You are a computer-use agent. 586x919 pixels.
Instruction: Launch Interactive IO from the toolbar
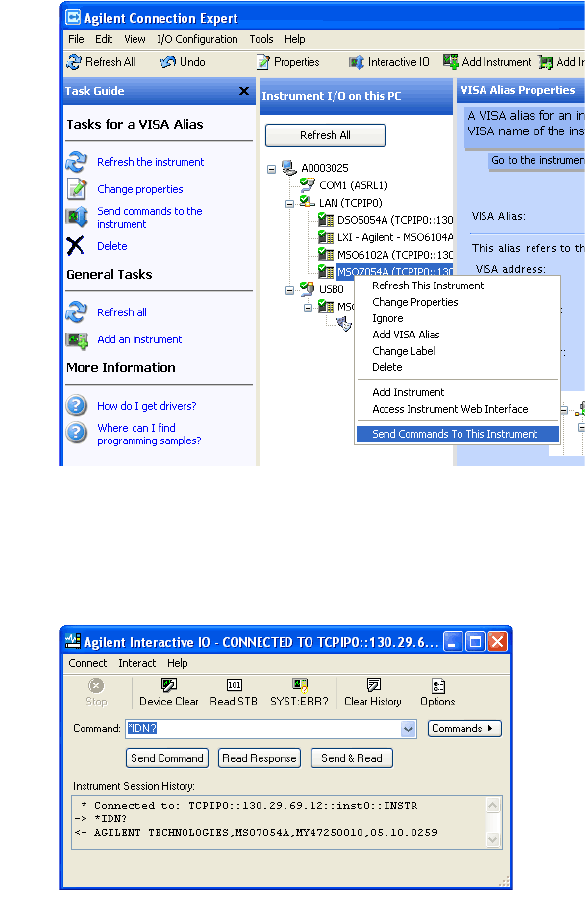[389, 62]
